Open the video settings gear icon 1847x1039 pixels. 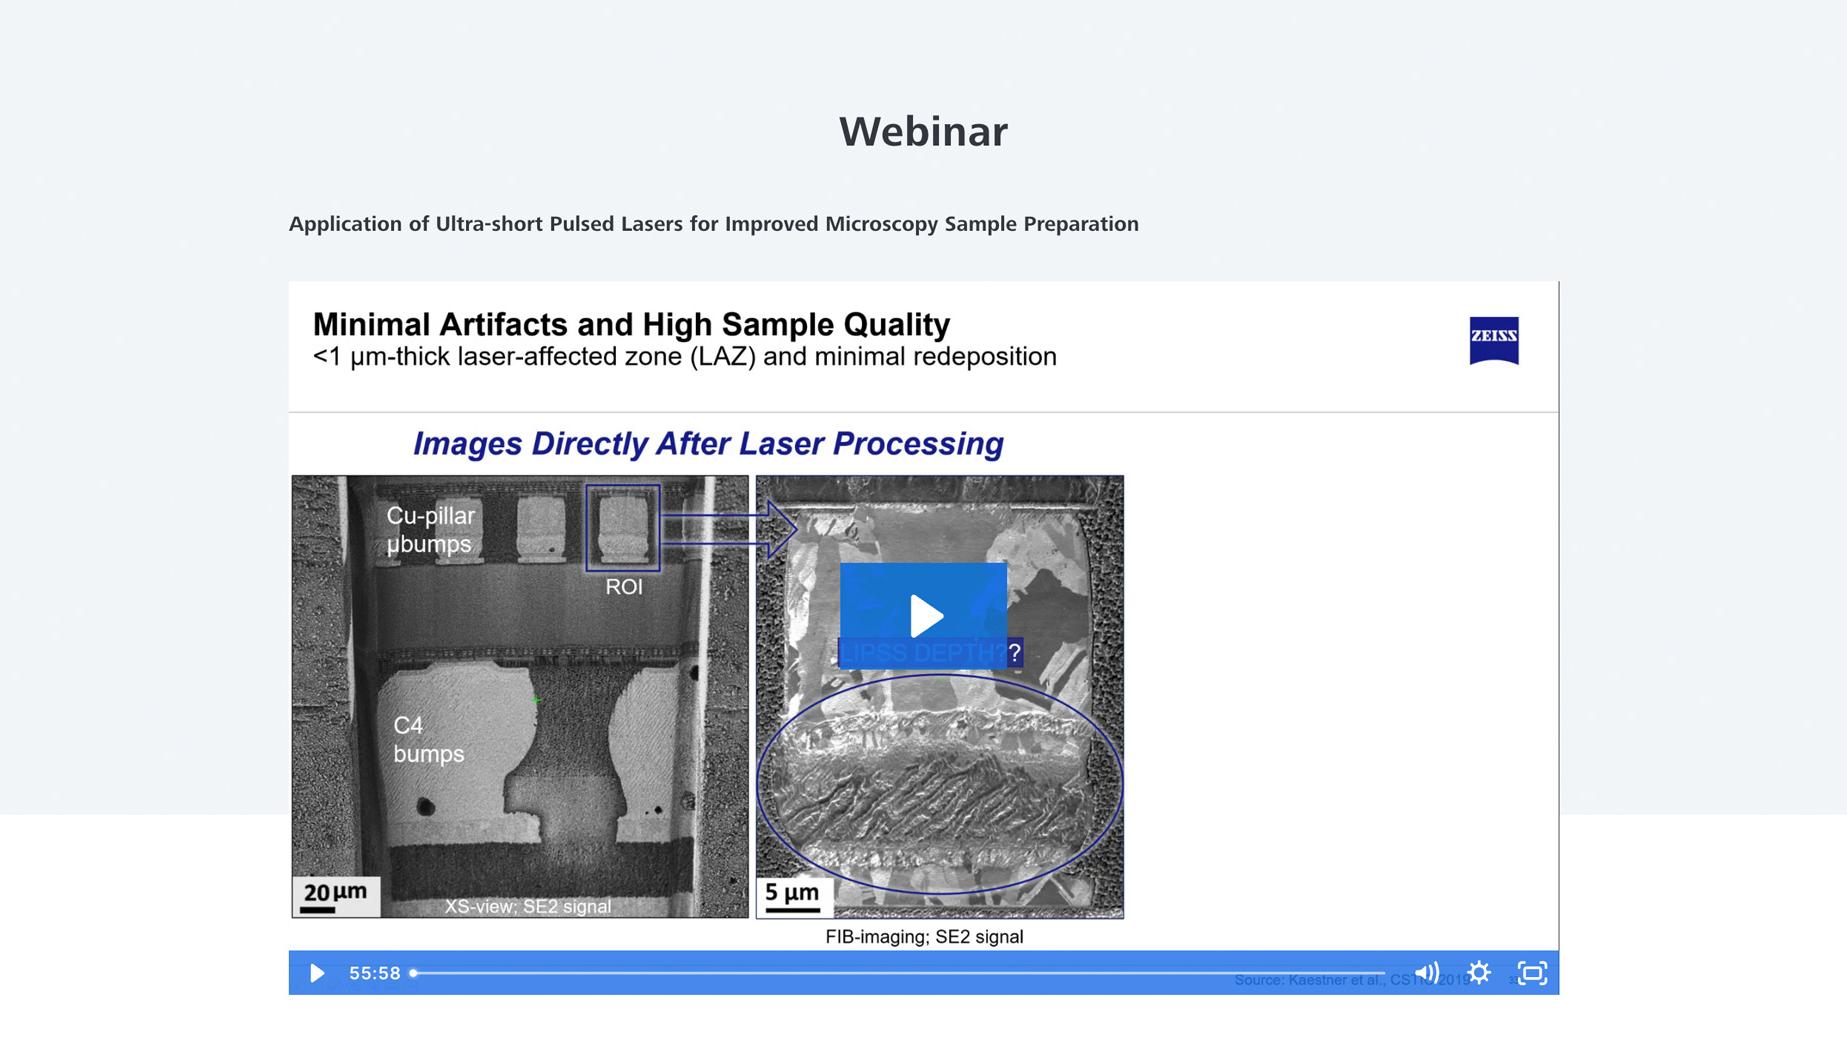click(1479, 972)
